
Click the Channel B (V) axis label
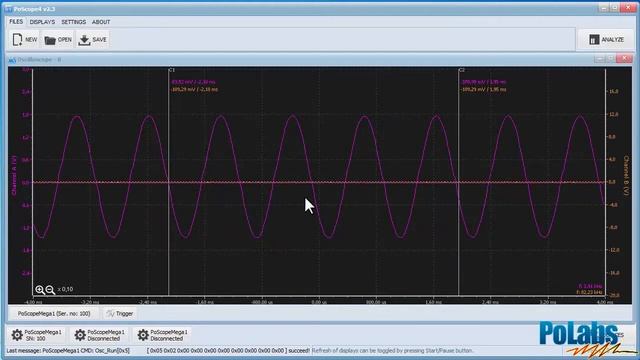pyautogui.click(x=627, y=176)
